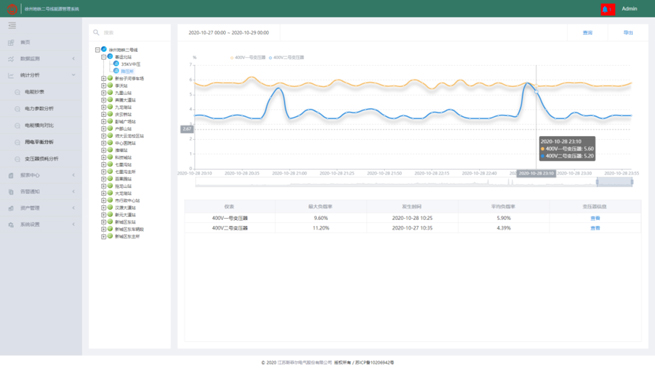Viewport: 655px width, 369px height.
Task: Click the 报表中心 report icon
Action: pos(11,176)
